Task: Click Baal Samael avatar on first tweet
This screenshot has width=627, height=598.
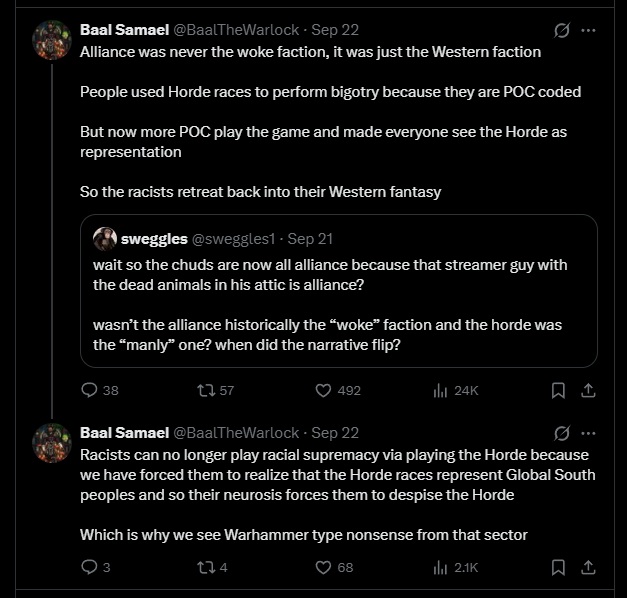Action: pos(52,40)
